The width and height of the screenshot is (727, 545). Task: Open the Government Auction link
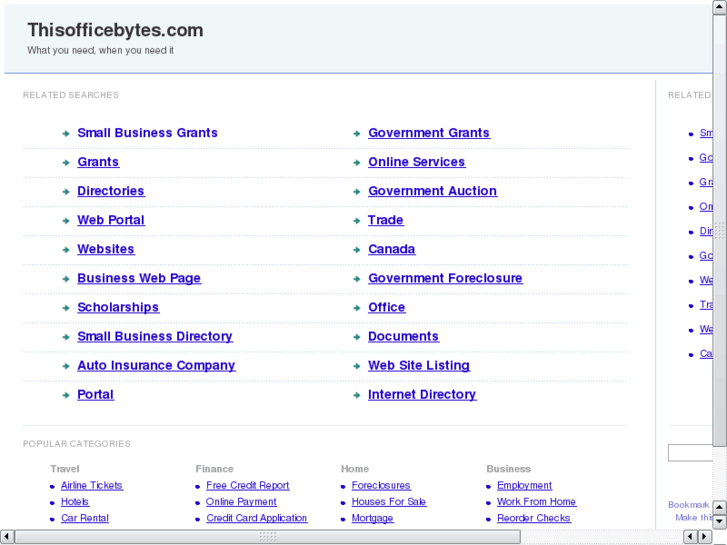432,191
